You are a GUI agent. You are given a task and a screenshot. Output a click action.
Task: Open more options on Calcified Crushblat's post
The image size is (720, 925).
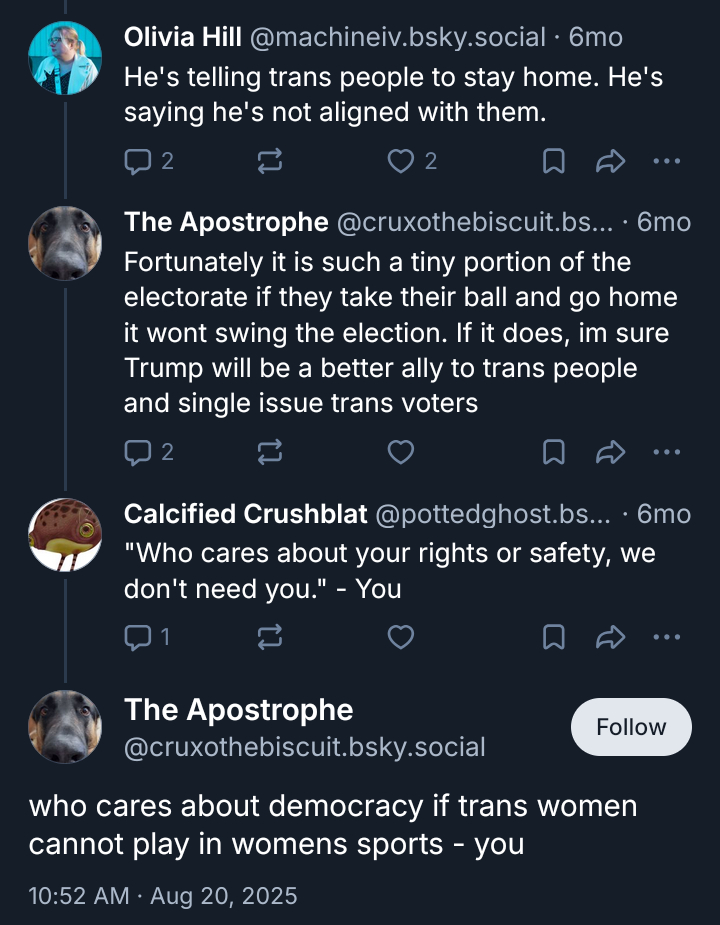click(666, 637)
